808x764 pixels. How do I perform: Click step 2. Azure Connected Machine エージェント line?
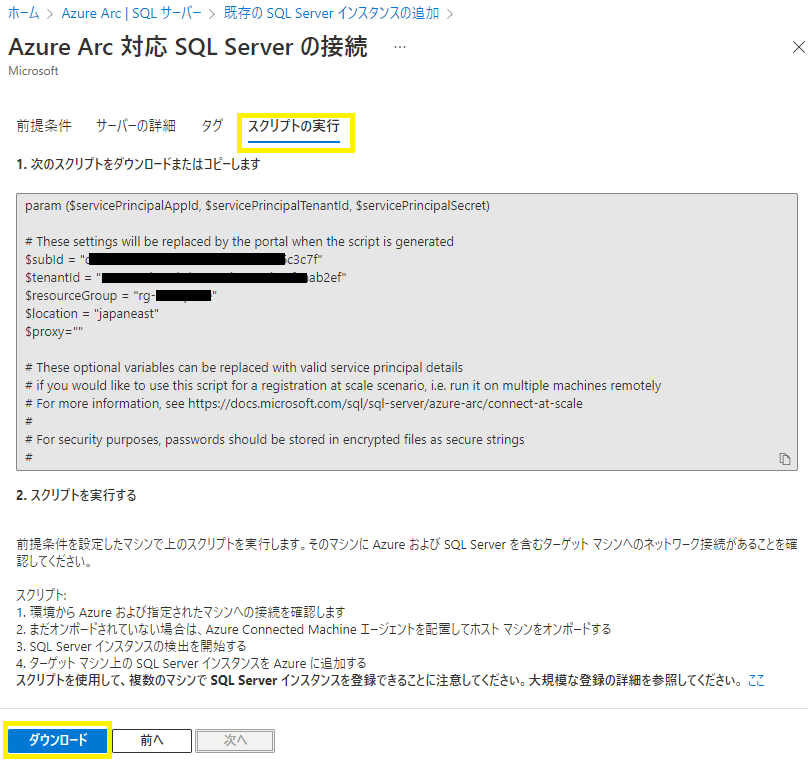click(x=313, y=630)
